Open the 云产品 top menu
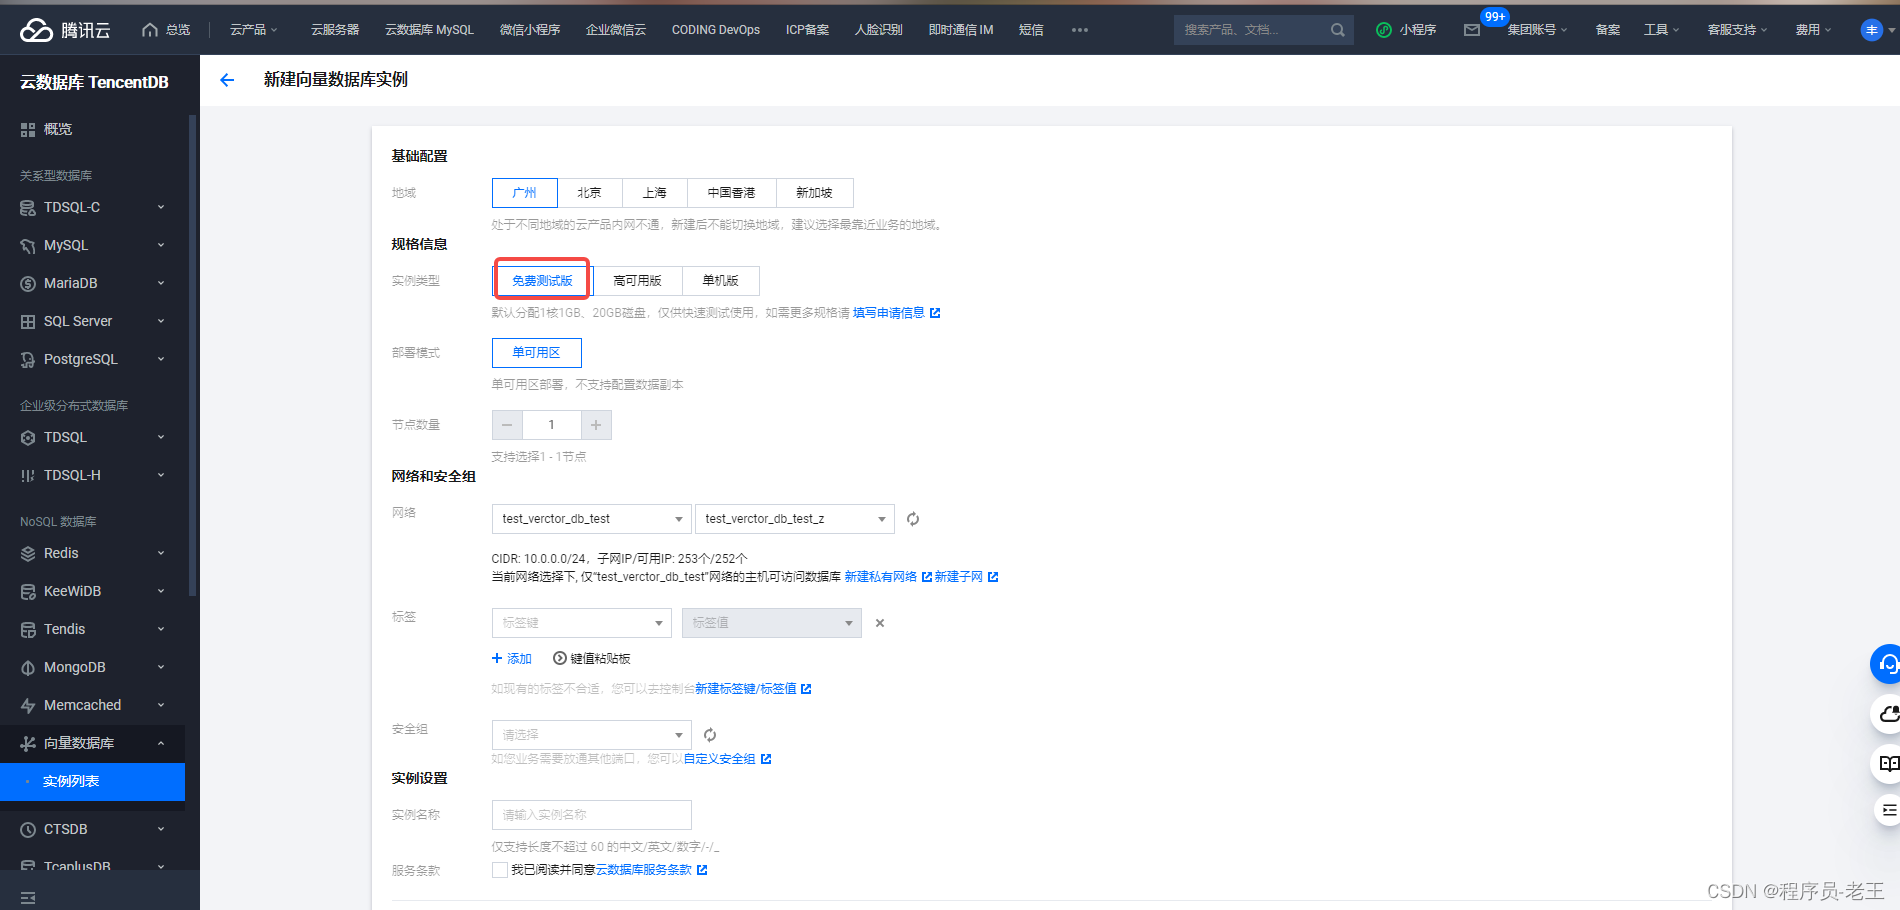 click(x=253, y=30)
